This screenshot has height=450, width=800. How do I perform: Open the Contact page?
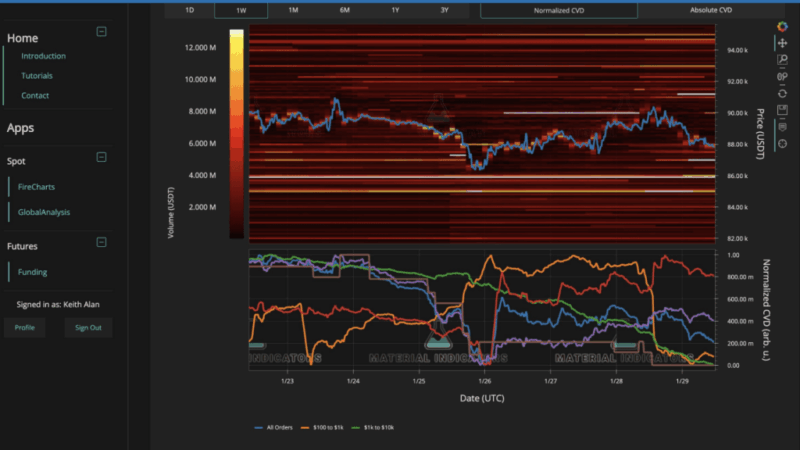(x=35, y=95)
